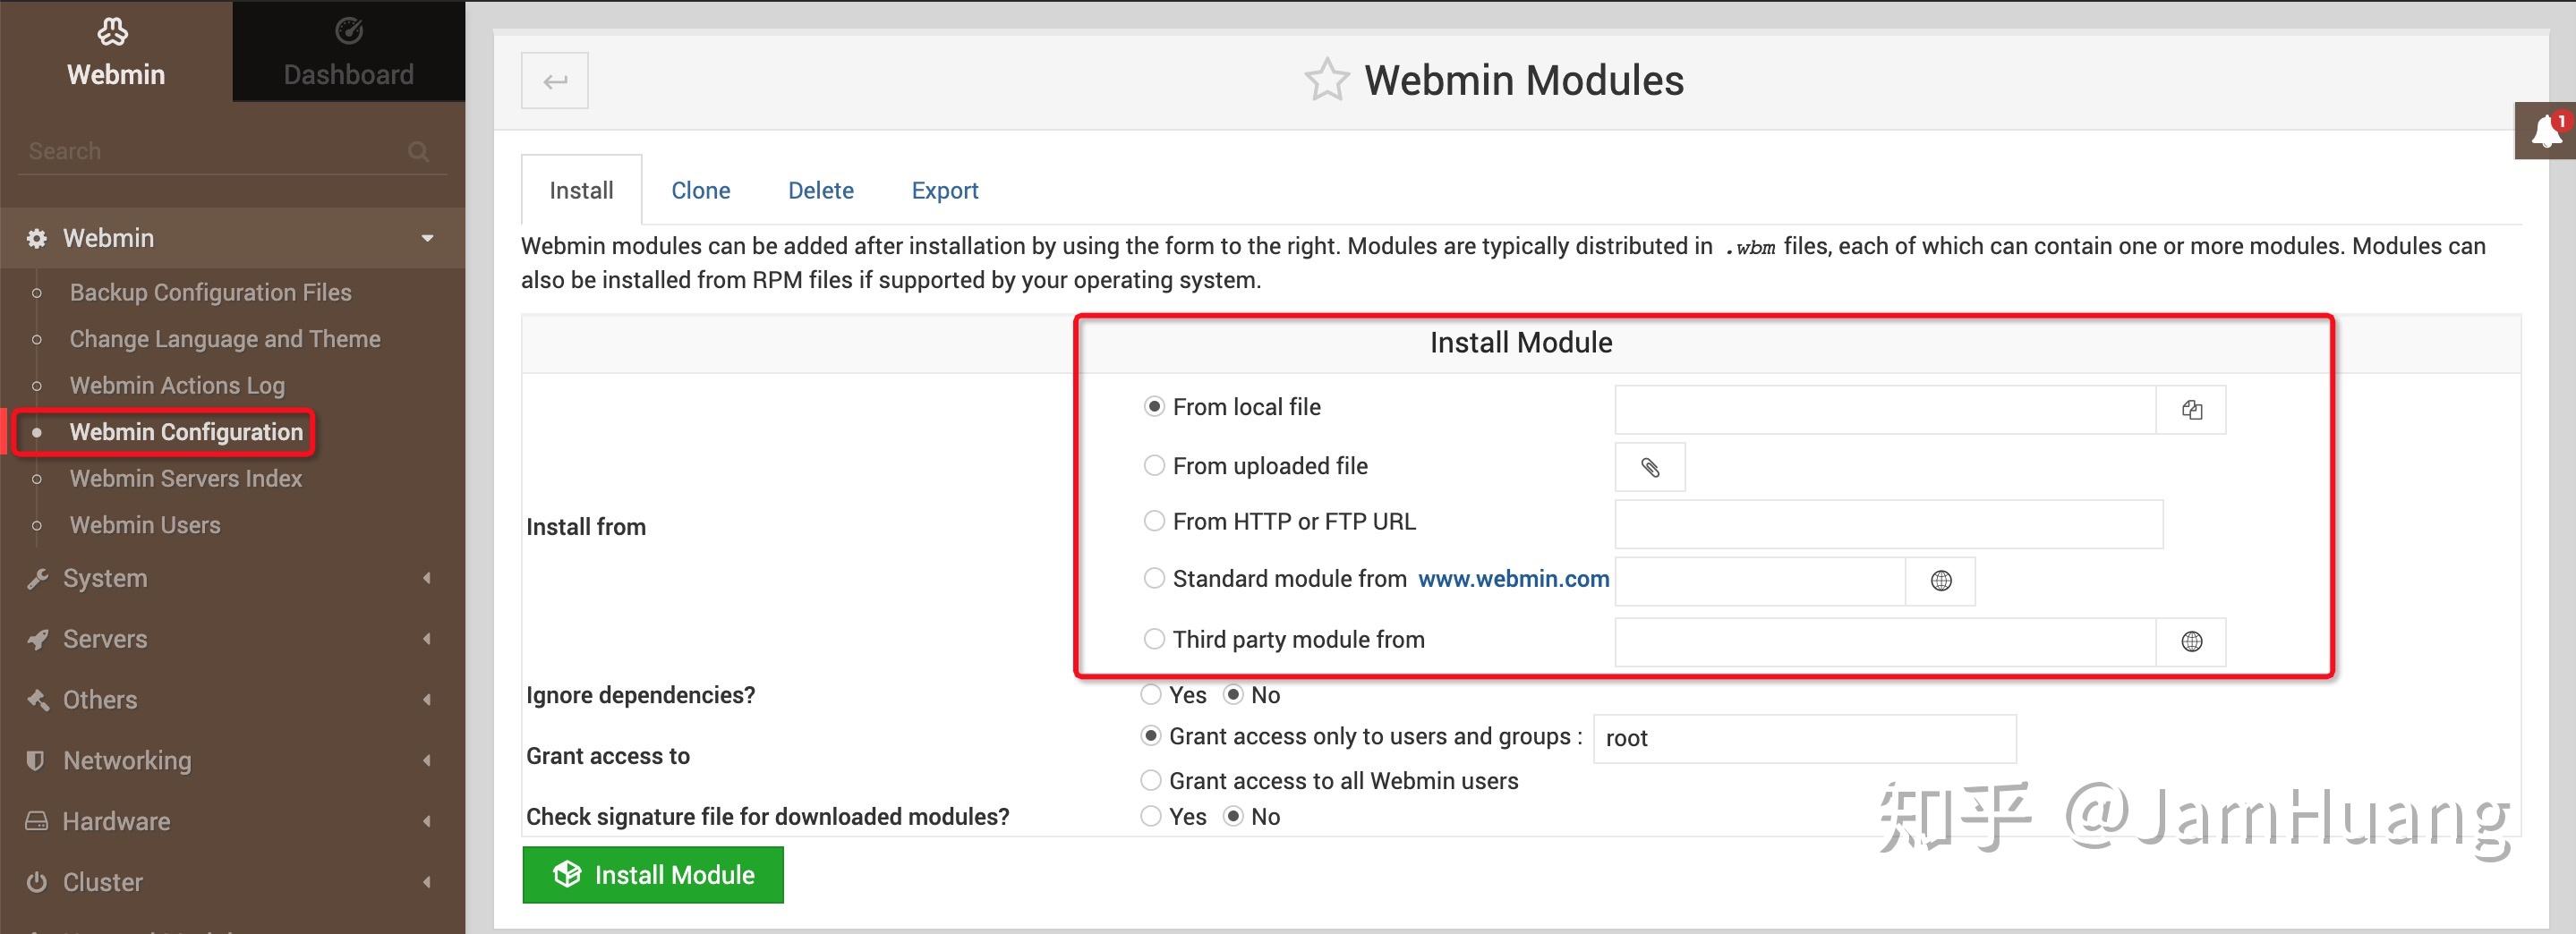Click the file chooser icon for local file field
Viewport: 2576px width, 934px height.
2191,409
